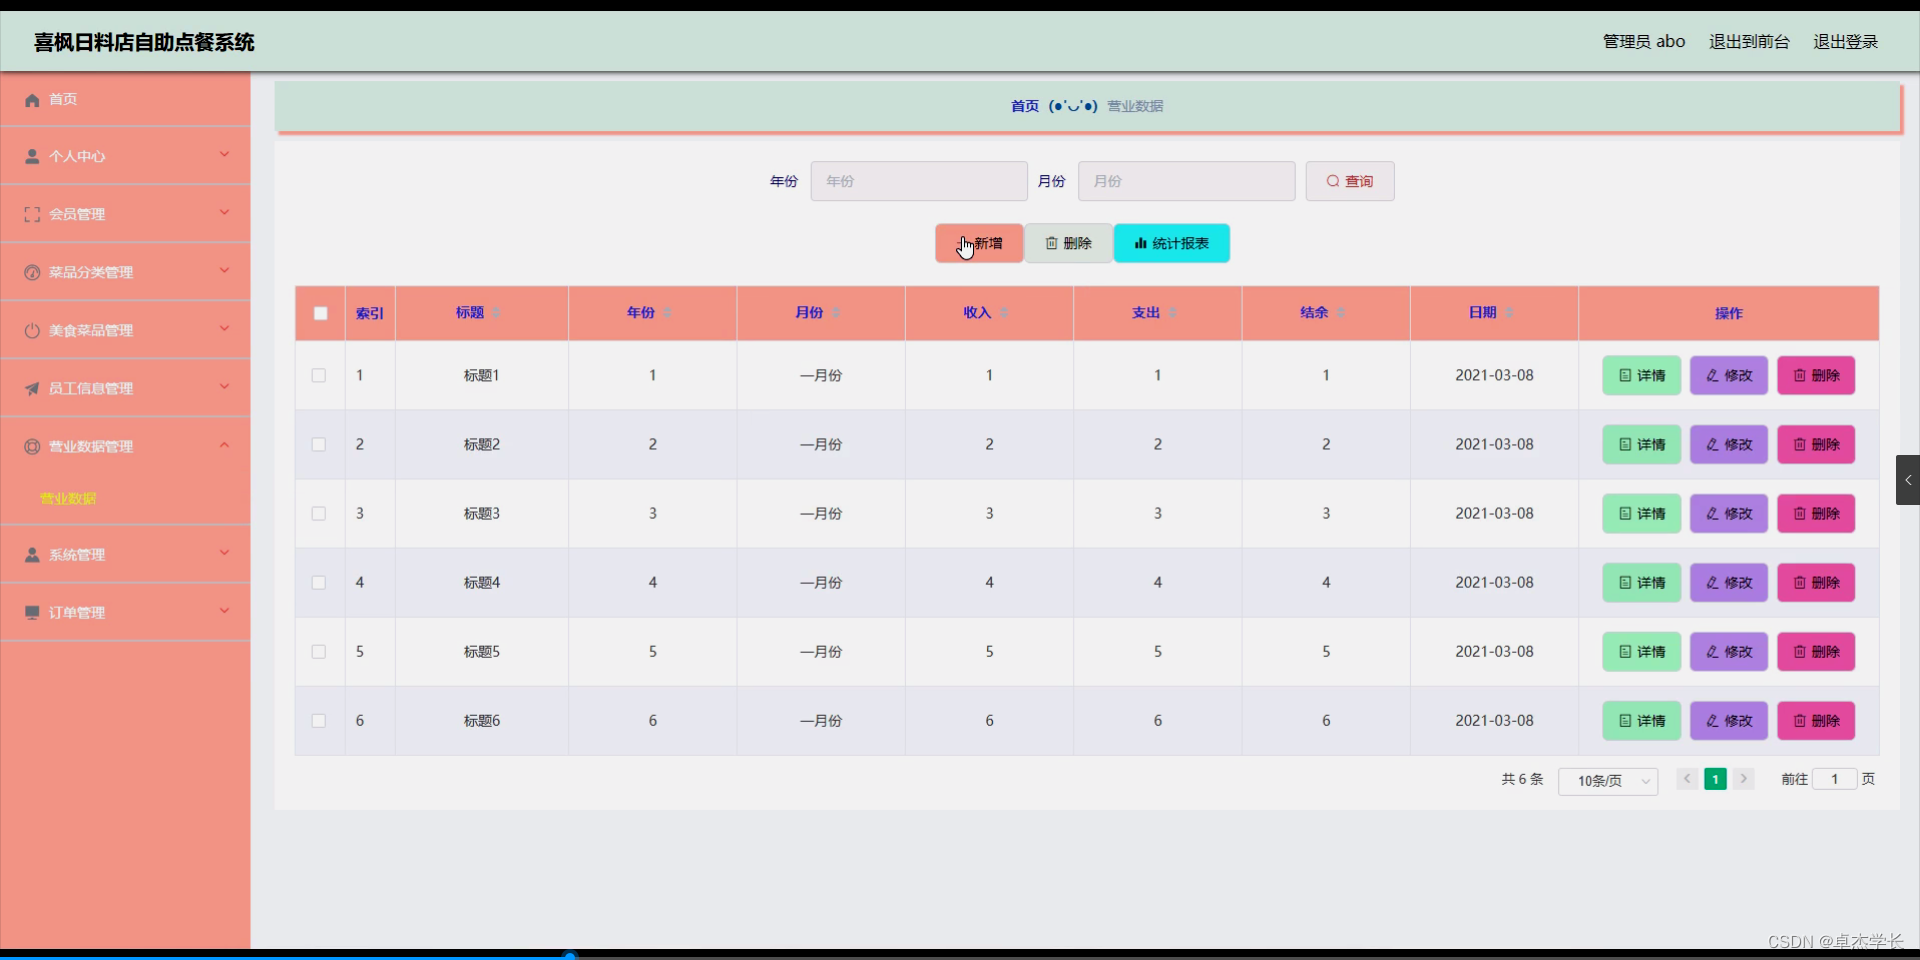Click 详情 on row 标题1
Screen dimensions: 1920x960
[x=1640, y=375]
